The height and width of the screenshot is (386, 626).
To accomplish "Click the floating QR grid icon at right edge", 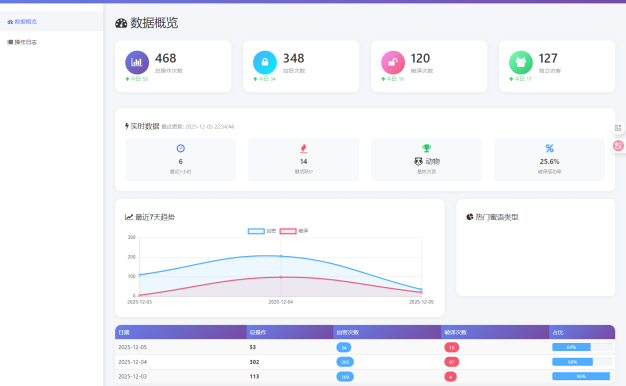I will click(618, 128).
